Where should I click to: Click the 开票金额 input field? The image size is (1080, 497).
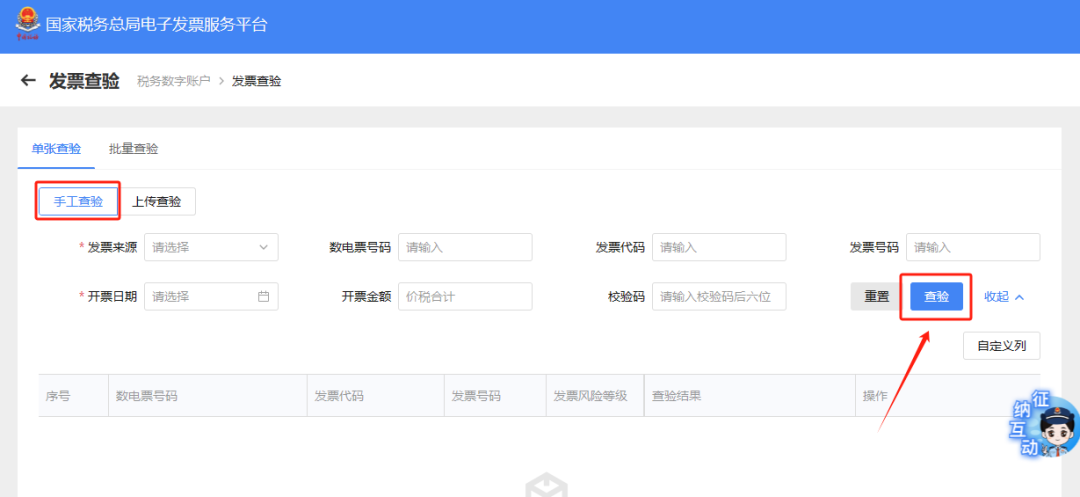(465, 297)
